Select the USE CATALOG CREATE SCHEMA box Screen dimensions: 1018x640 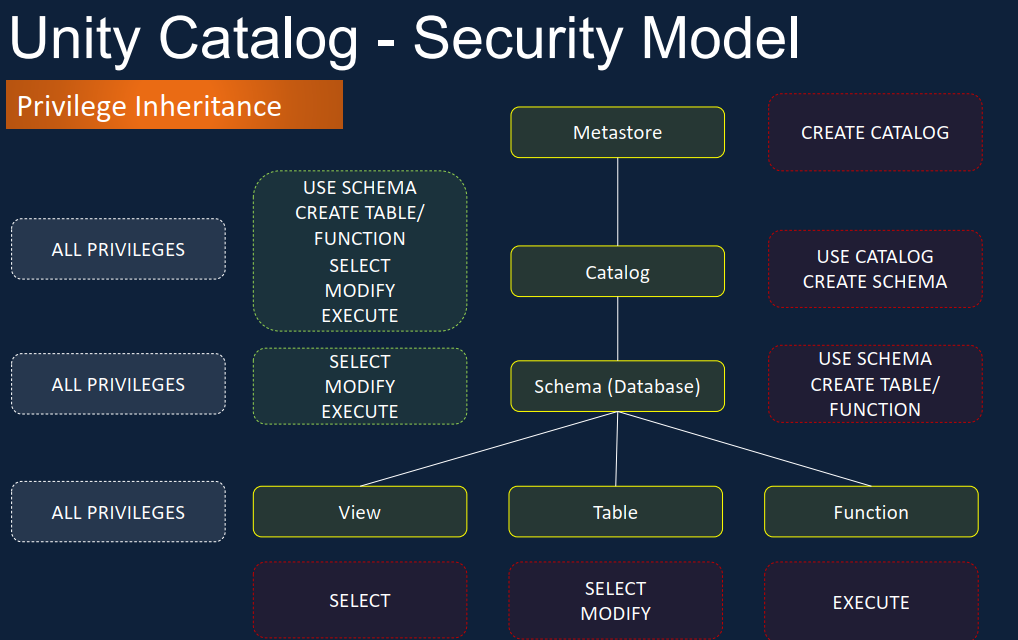875,269
